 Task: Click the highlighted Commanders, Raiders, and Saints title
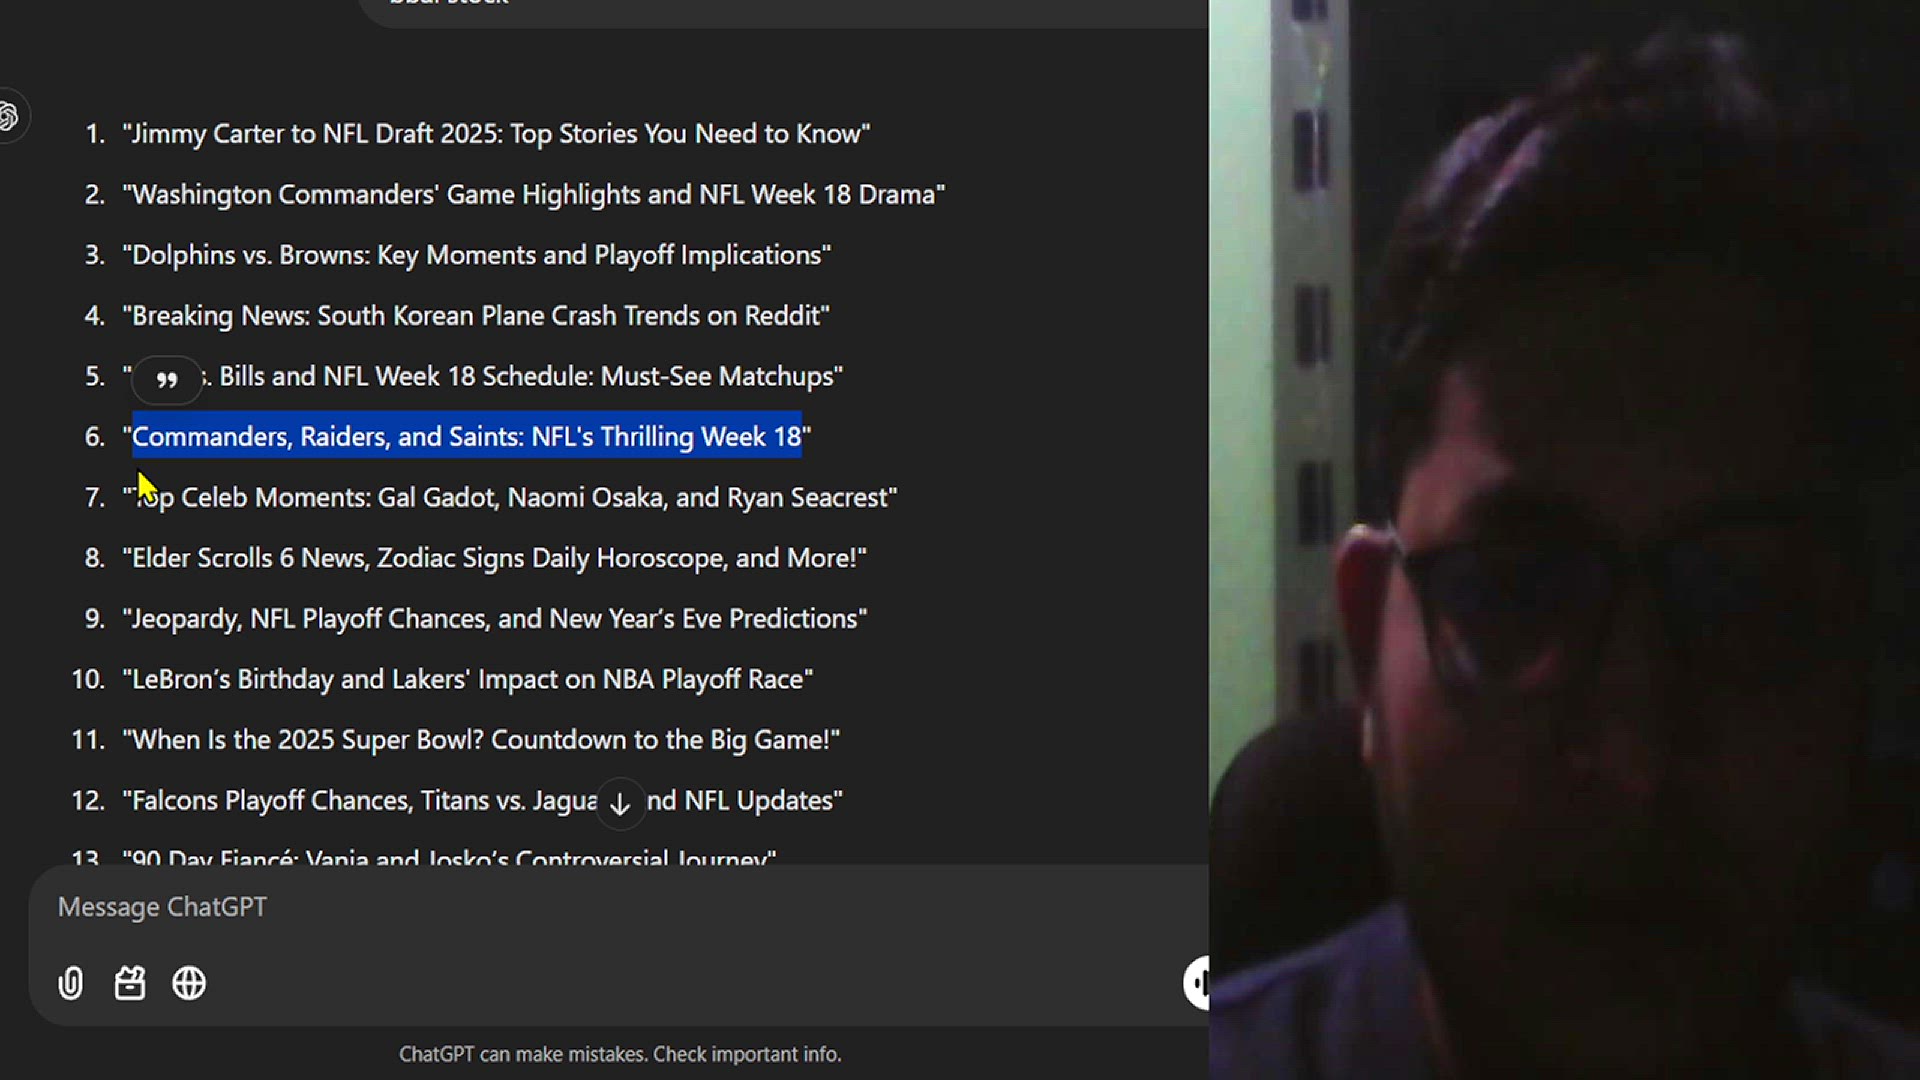coord(467,436)
